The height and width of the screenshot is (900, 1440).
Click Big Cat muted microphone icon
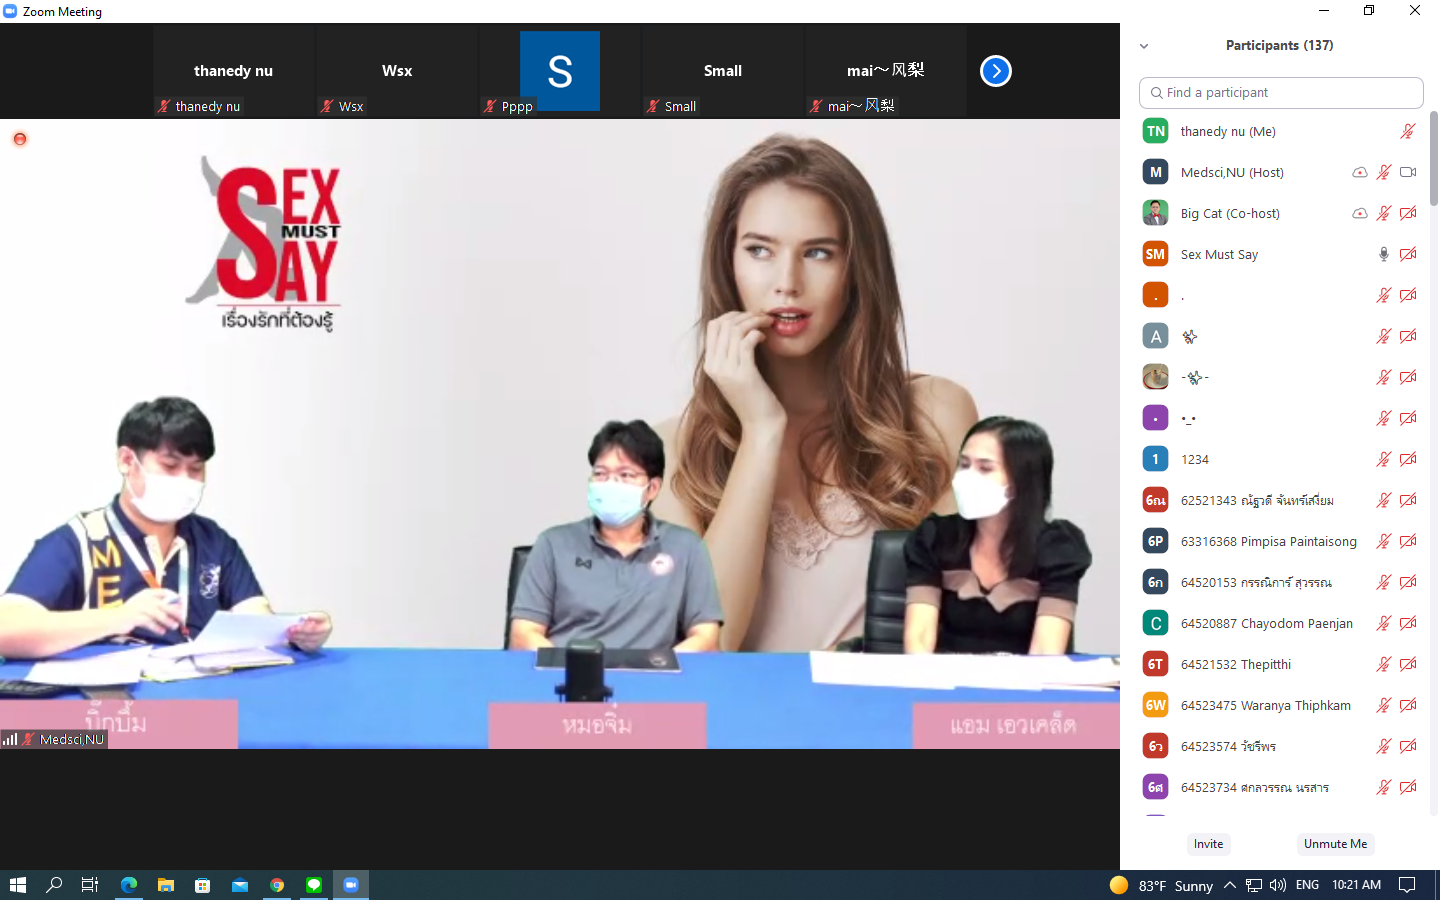point(1383,213)
